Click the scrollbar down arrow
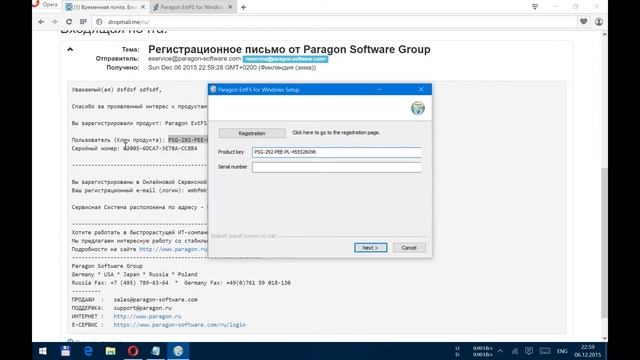This screenshot has width=640, height=360. pos(604,338)
